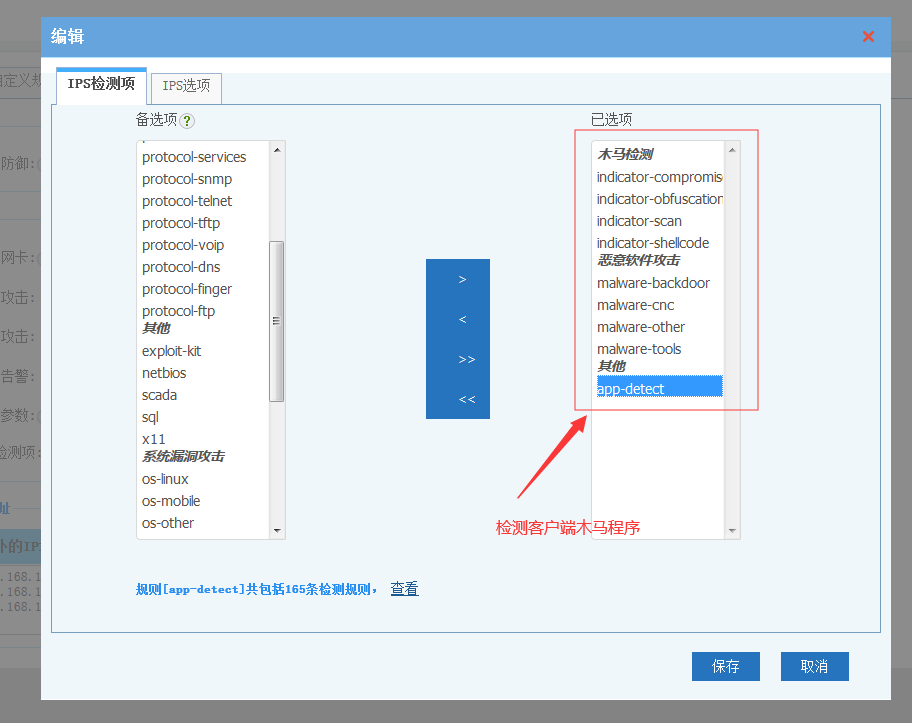Click the 保存 button
The width and height of the screenshot is (912, 723).
tap(725, 666)
